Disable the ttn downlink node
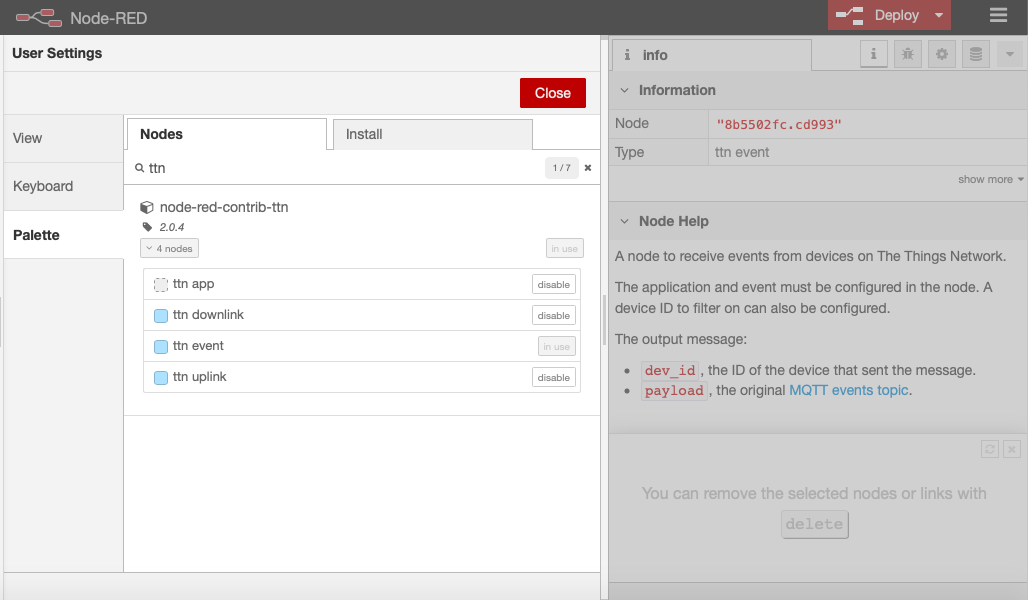Image resolution: width=1028 pixels, height=600 pixels. click(553, 315)
